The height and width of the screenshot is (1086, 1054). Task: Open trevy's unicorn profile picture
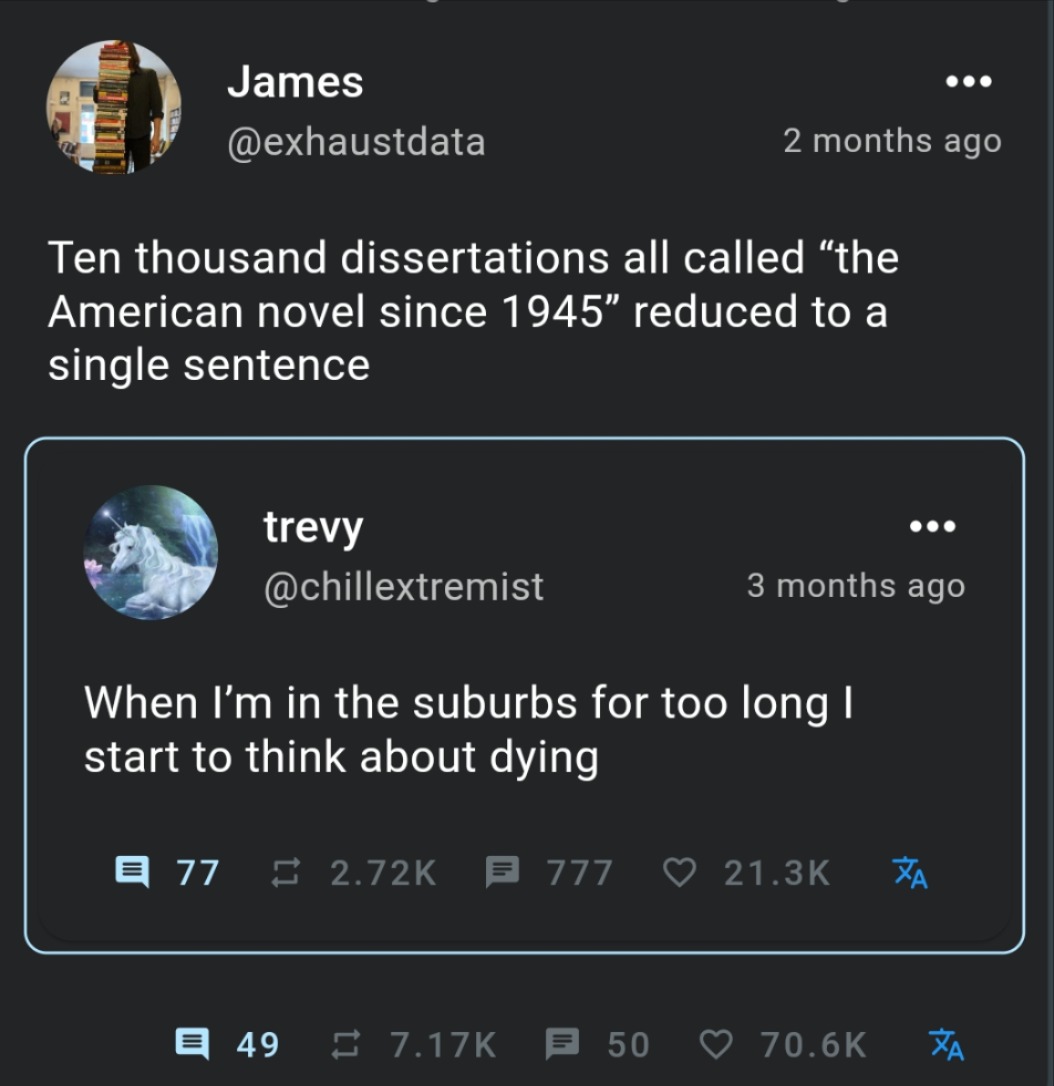point(151,553)
